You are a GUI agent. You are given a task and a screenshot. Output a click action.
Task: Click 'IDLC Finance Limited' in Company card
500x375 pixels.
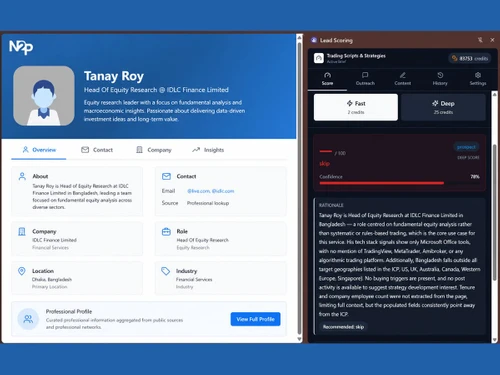(54, 240)
